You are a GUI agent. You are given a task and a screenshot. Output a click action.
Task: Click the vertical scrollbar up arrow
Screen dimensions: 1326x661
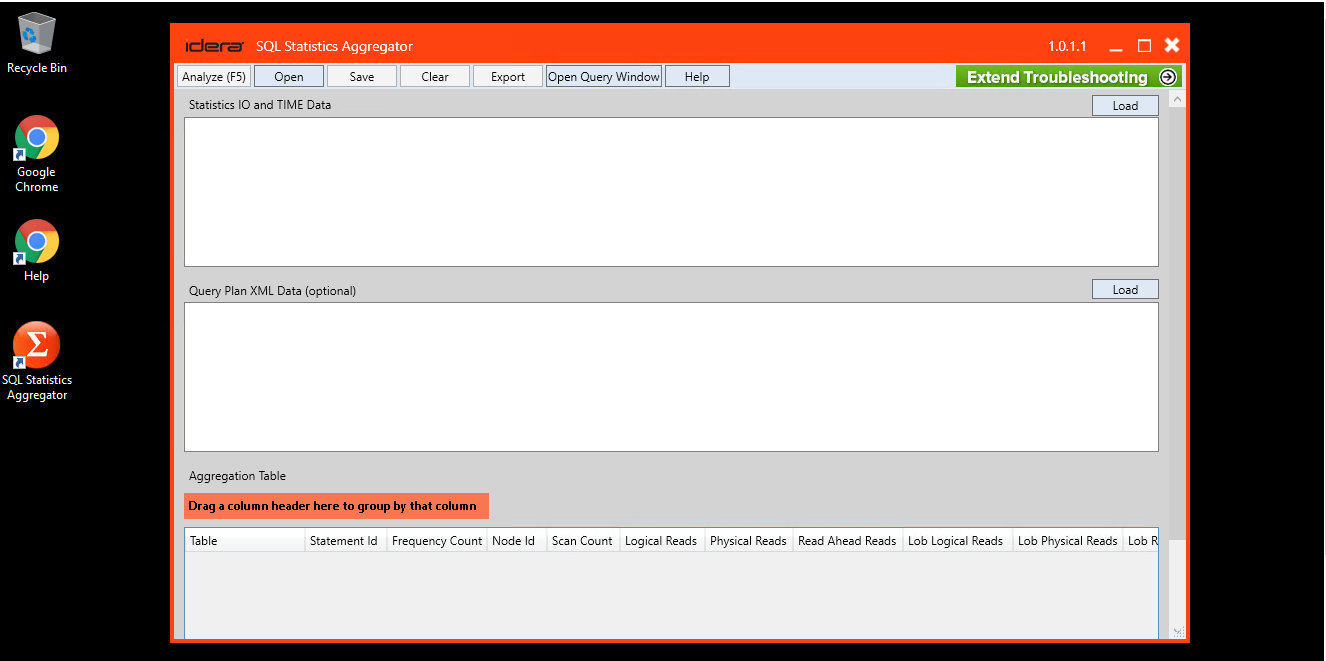coord(1177,100)
